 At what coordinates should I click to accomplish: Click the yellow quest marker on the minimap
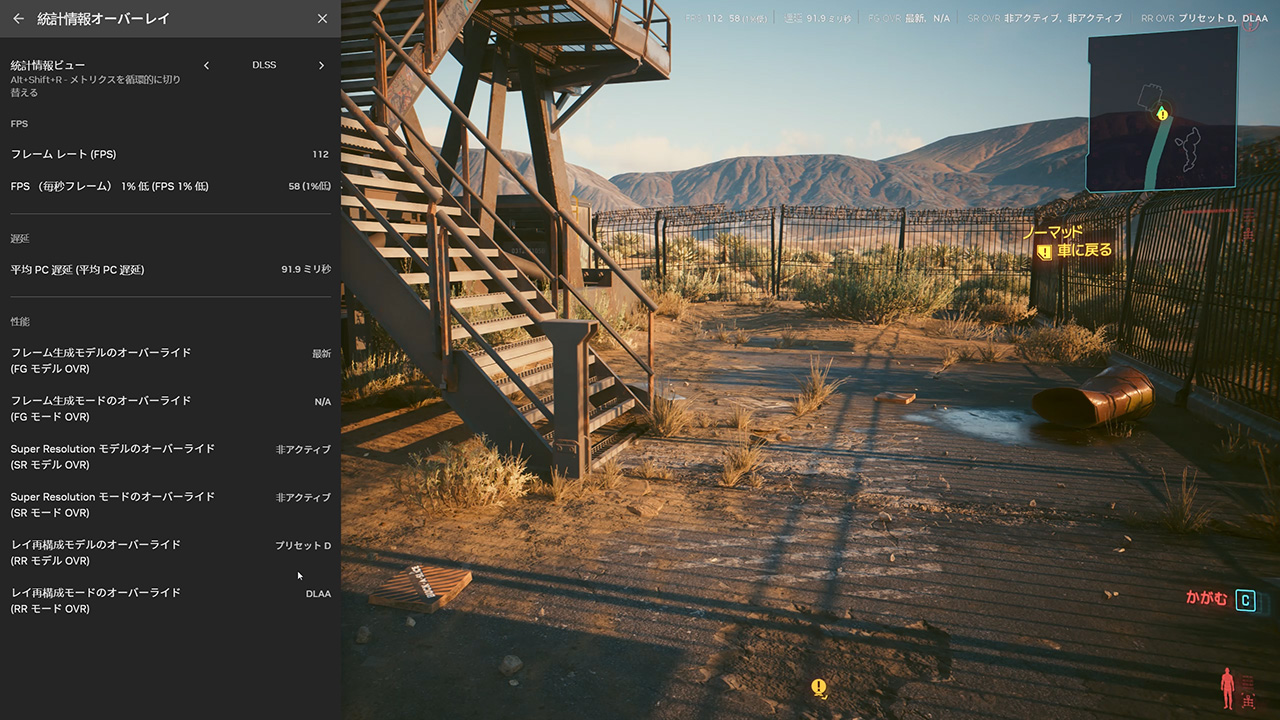click(x=1162, y=114)
